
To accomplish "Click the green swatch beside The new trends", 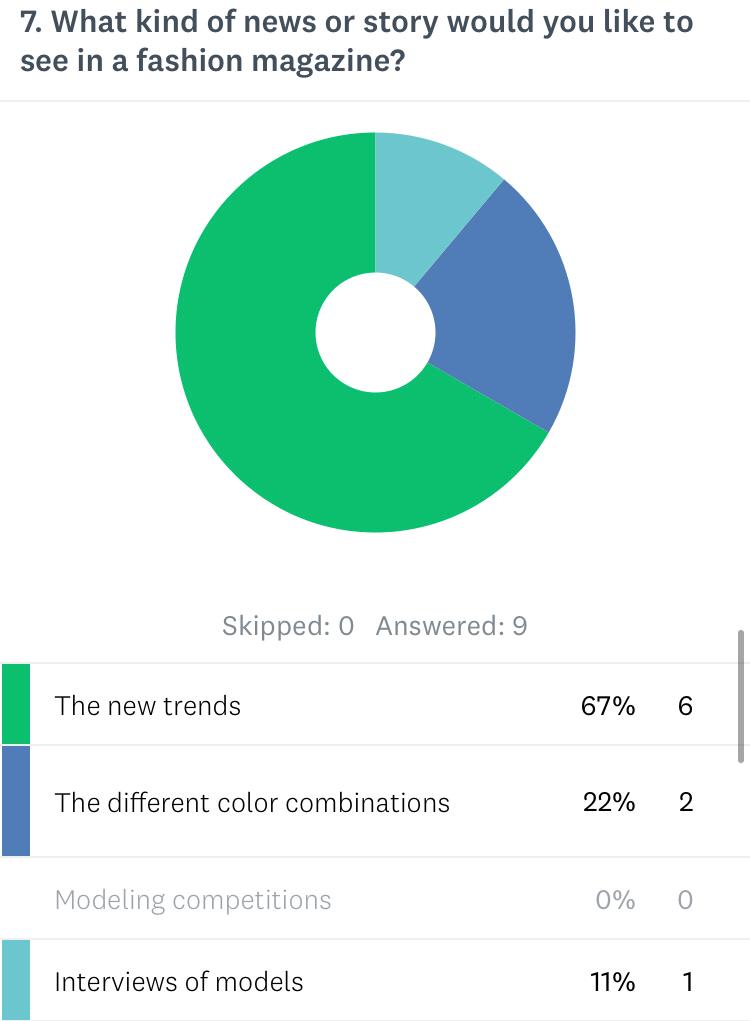I will coord(15,704).
